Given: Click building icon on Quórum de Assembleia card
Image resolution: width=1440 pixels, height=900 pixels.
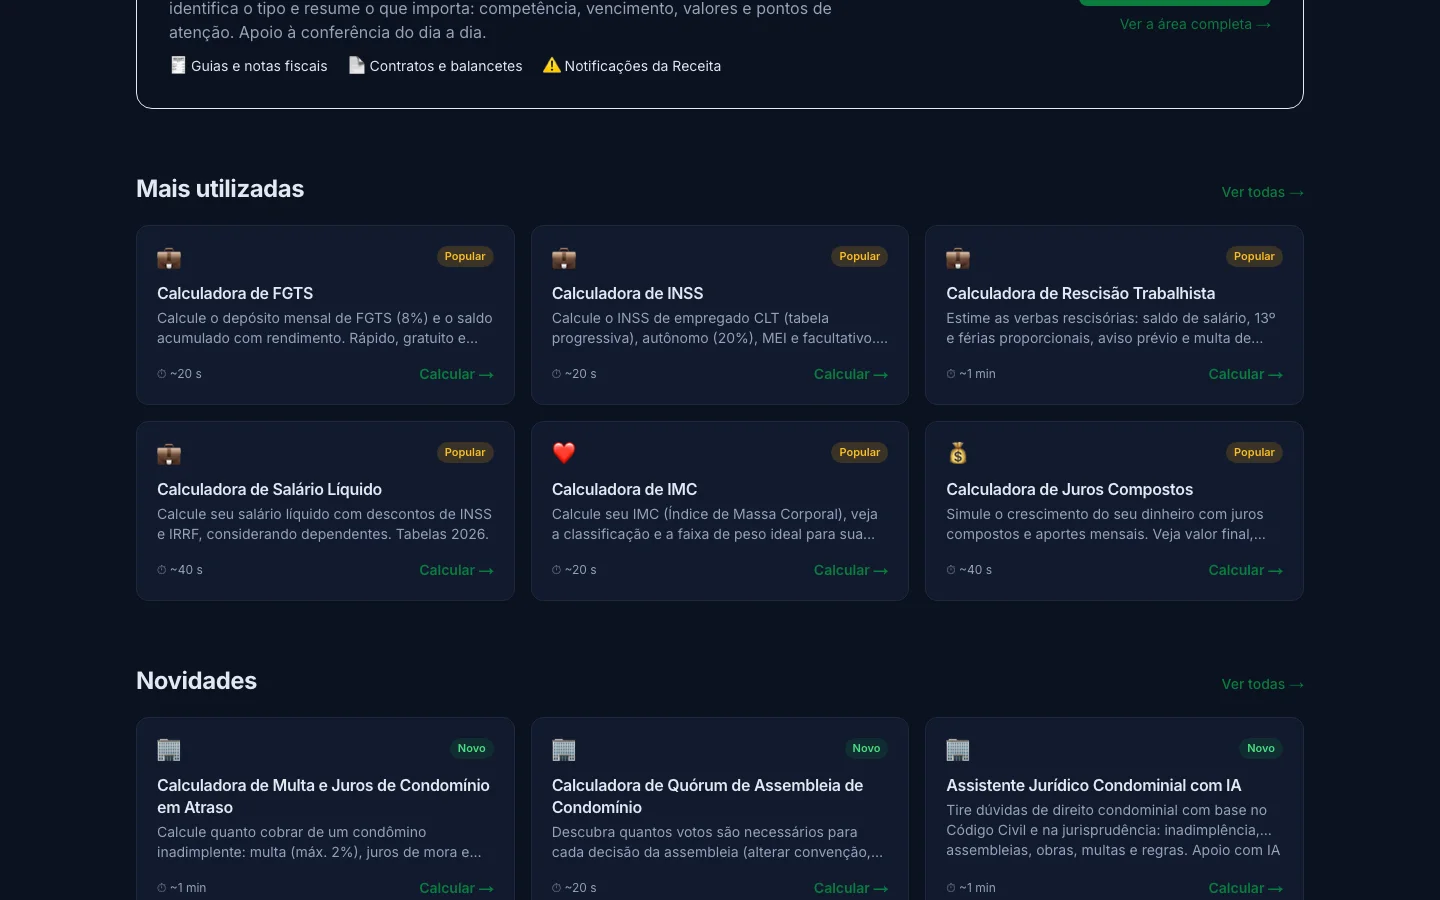Looking at the screenshot, I should [564, 750].
